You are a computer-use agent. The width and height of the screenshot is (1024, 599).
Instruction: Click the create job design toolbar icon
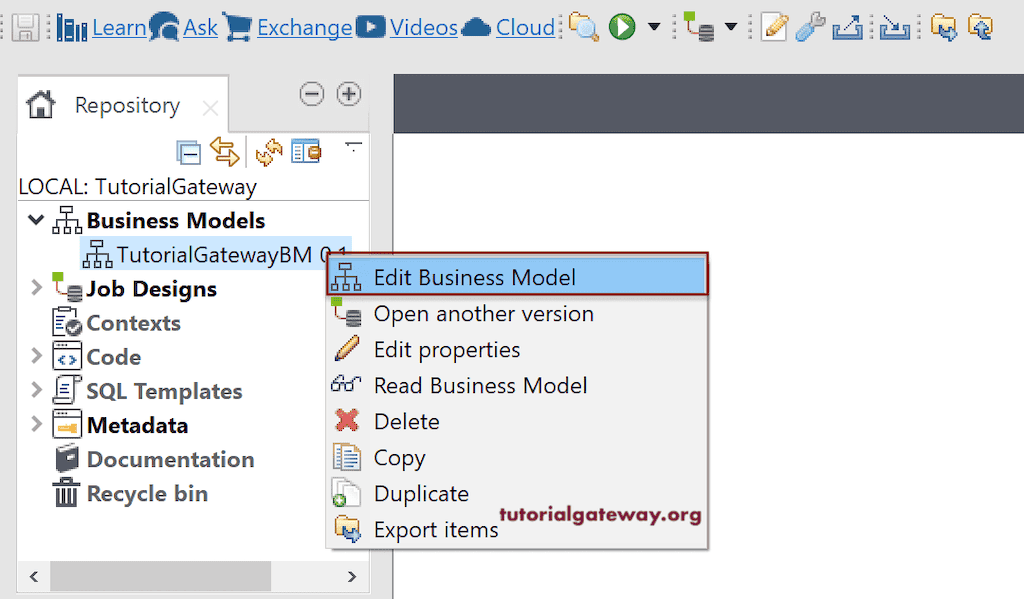point(698,27)
